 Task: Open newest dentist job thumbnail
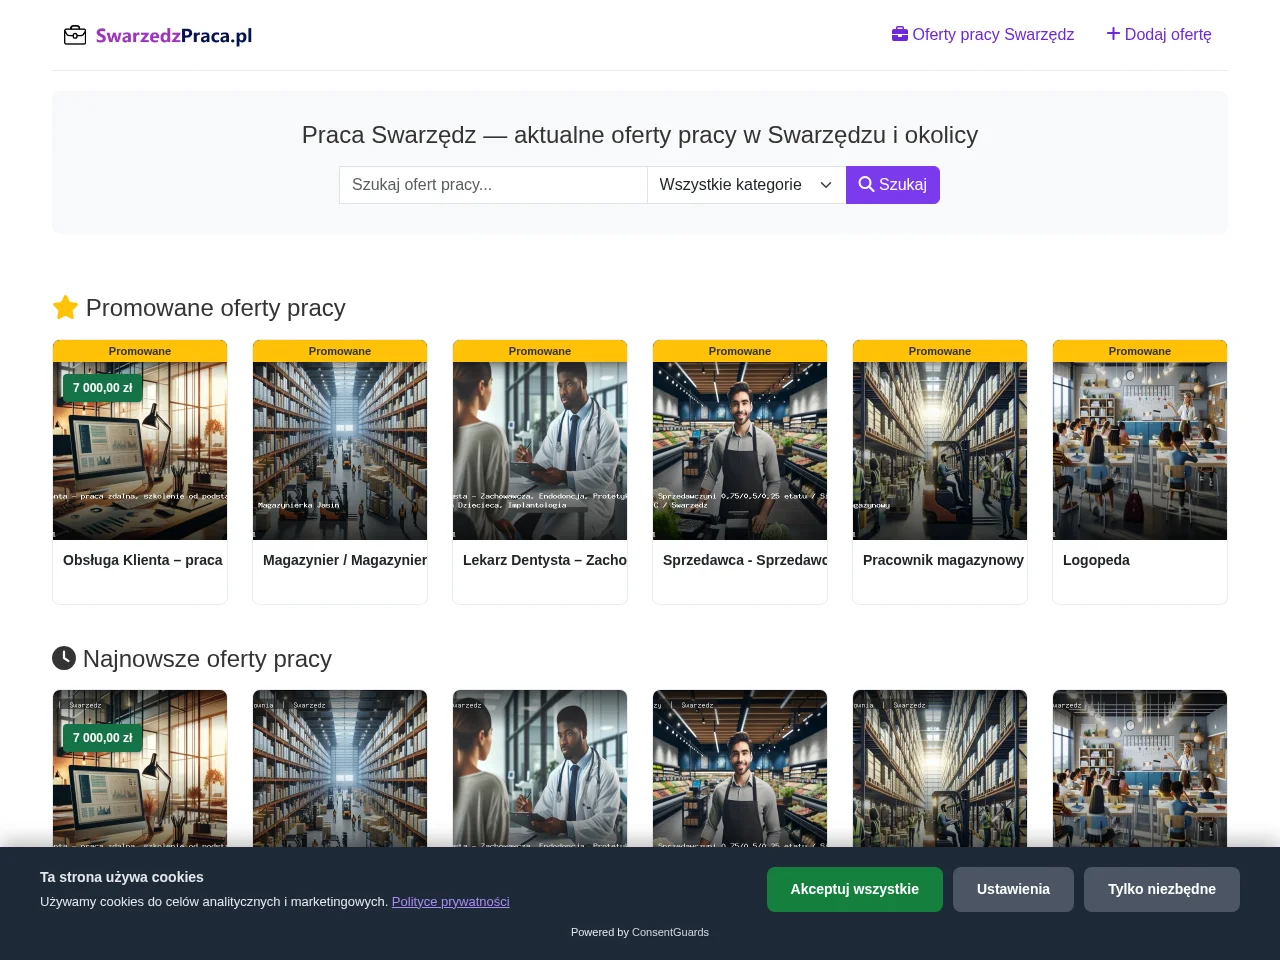click(540, 768)
